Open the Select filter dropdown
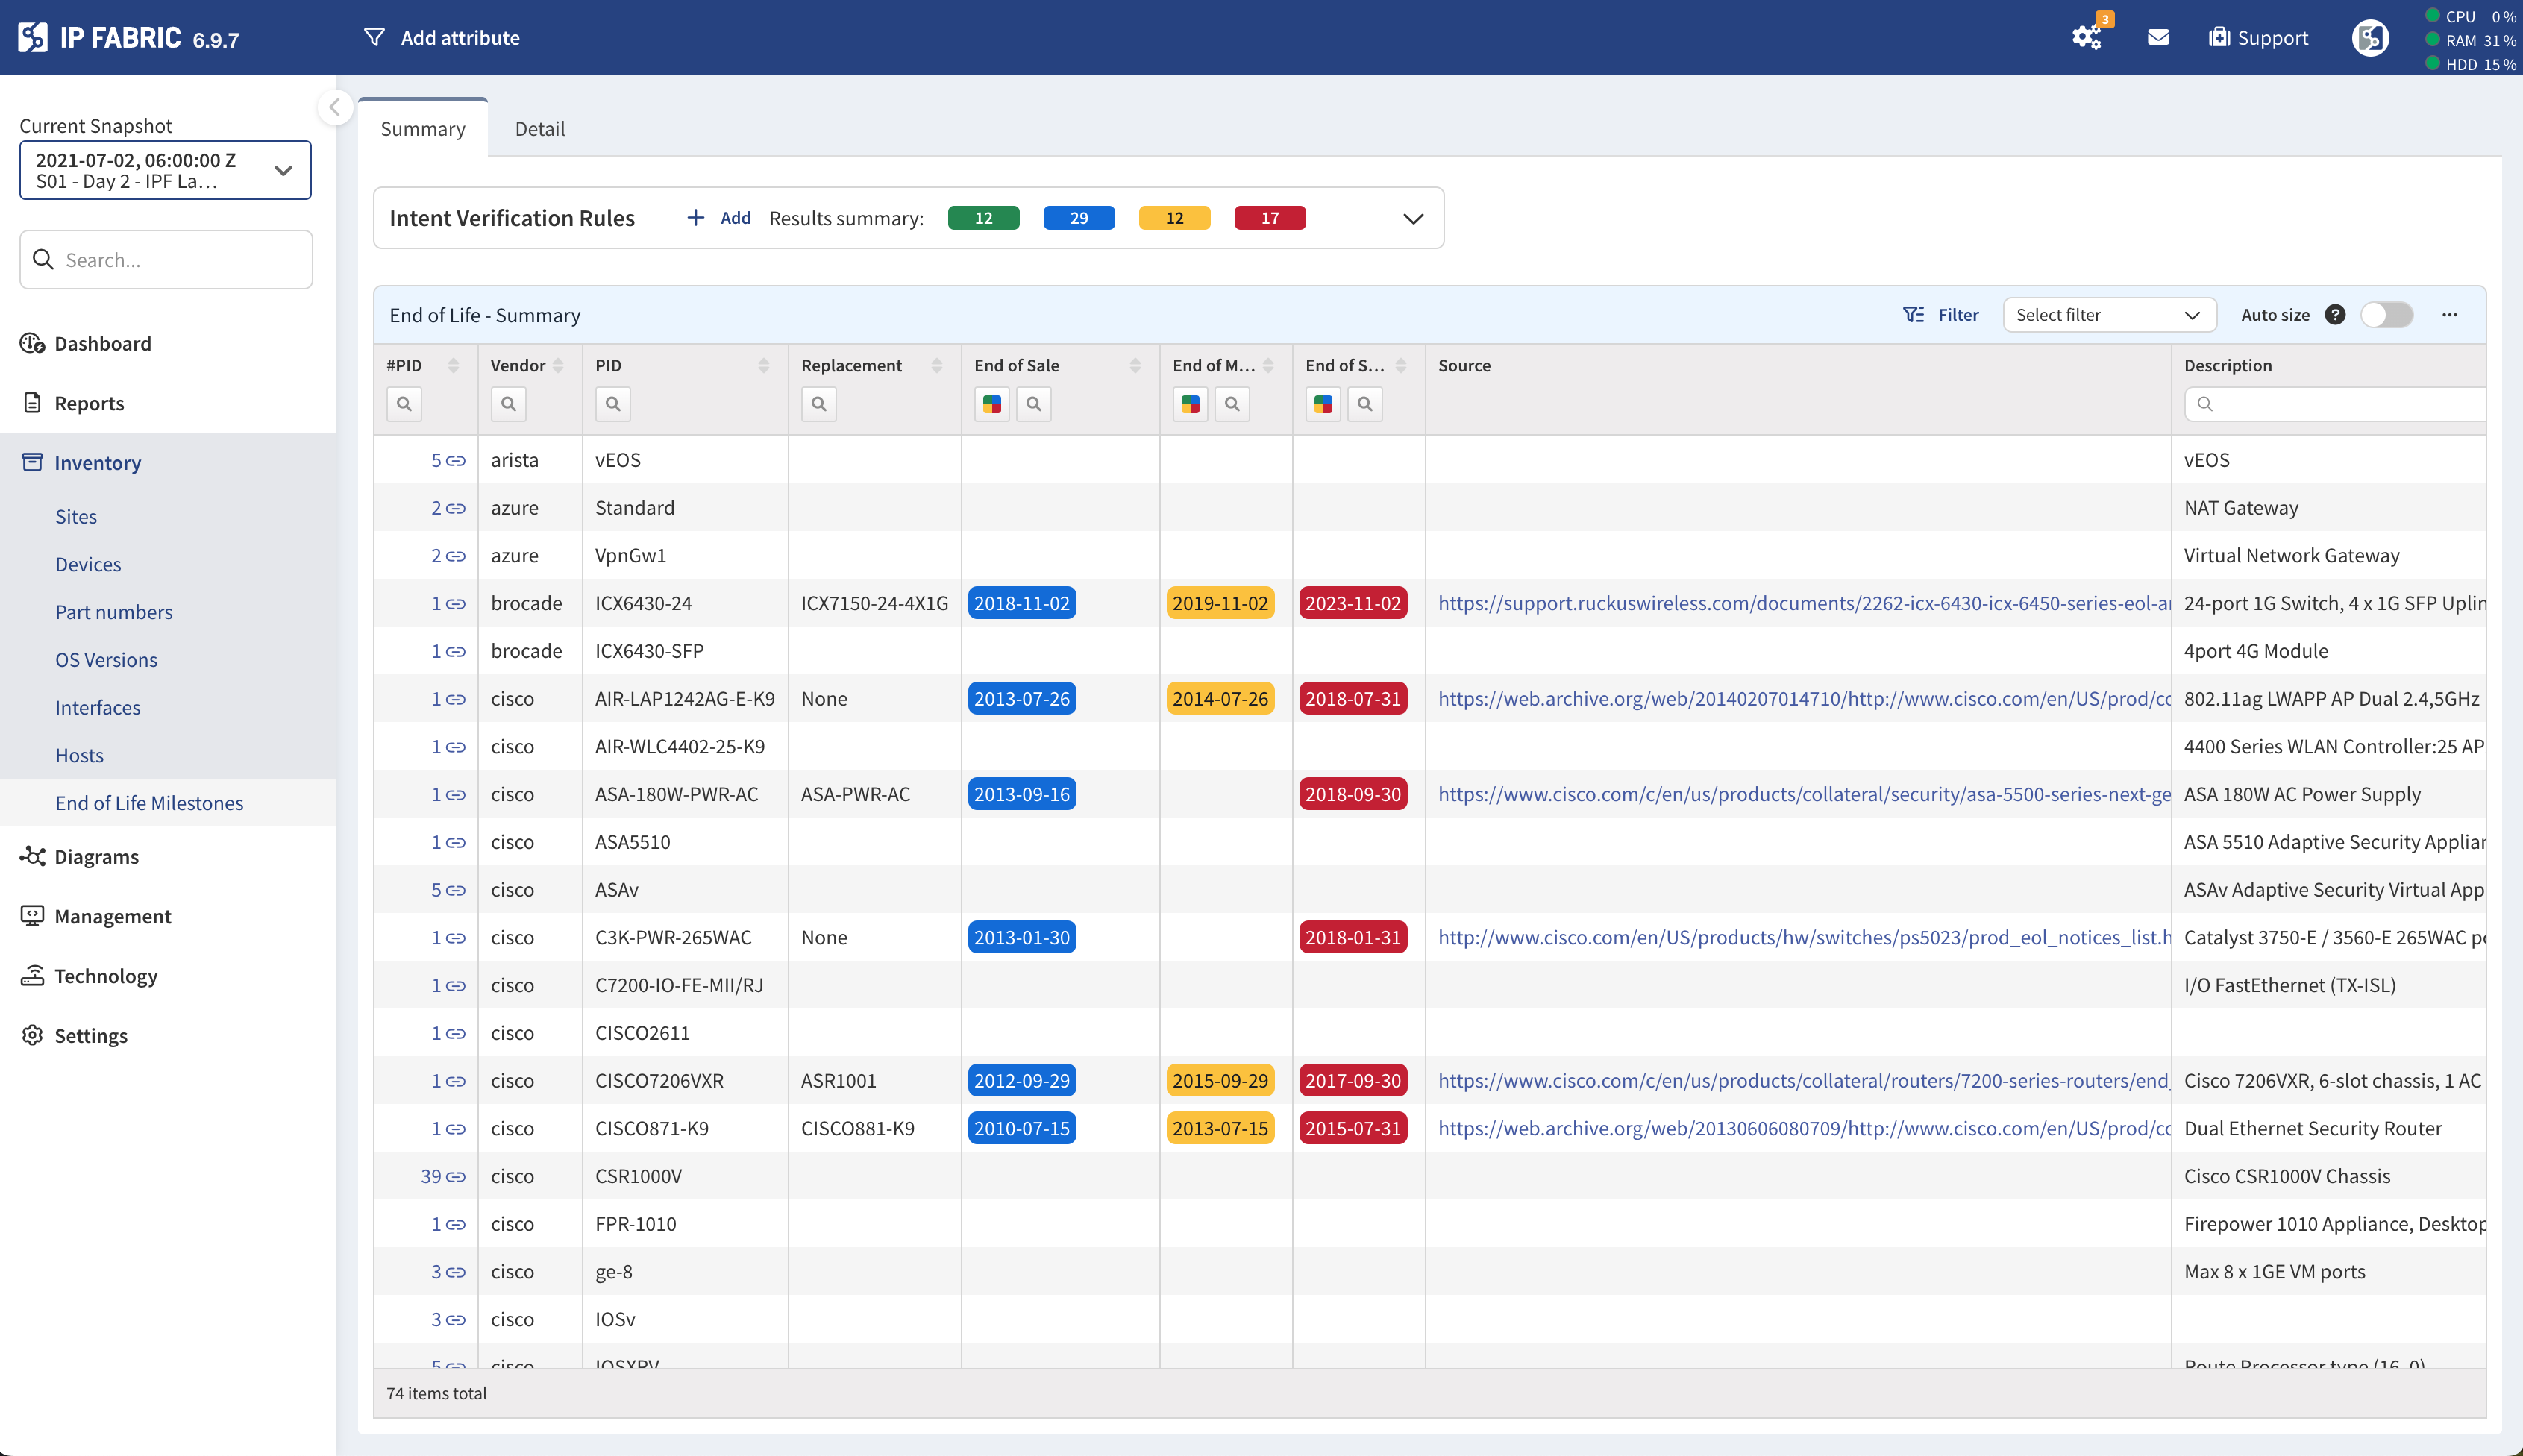This screenshot has height=1456, width=2523. [2109, 314]
